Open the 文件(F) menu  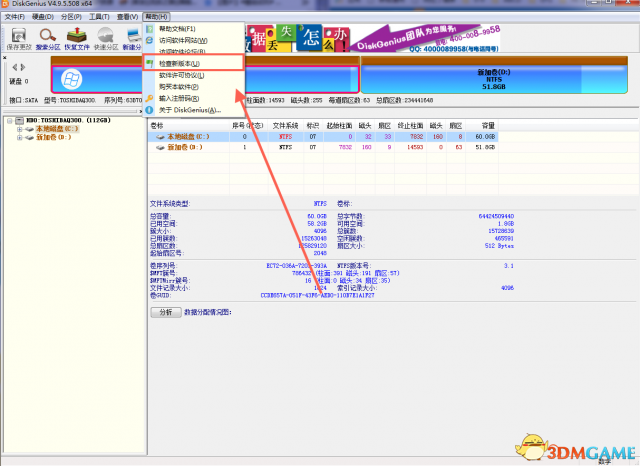click(15, 17)
